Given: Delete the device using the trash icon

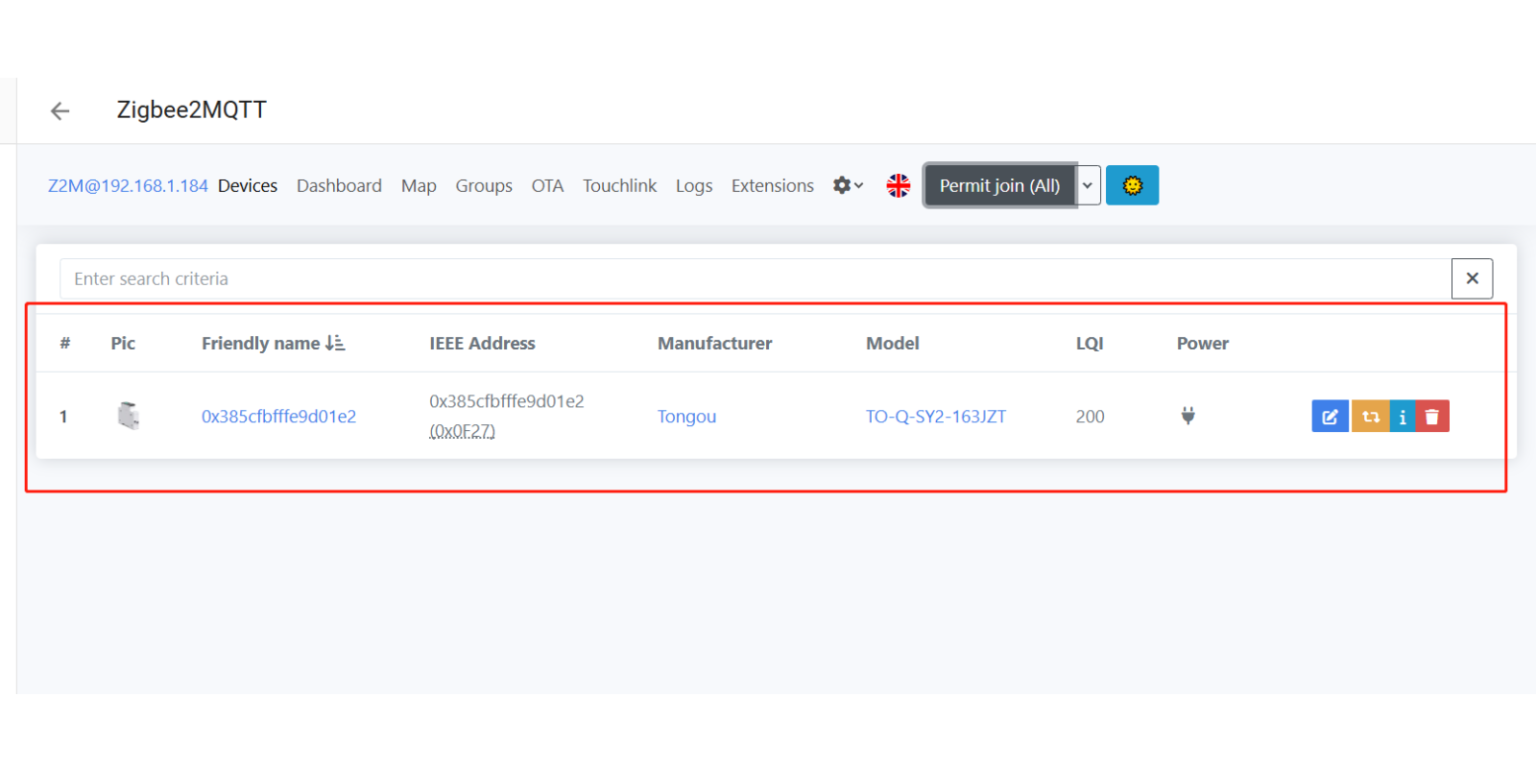Looking at the screenshot, I should (1432, 416).
